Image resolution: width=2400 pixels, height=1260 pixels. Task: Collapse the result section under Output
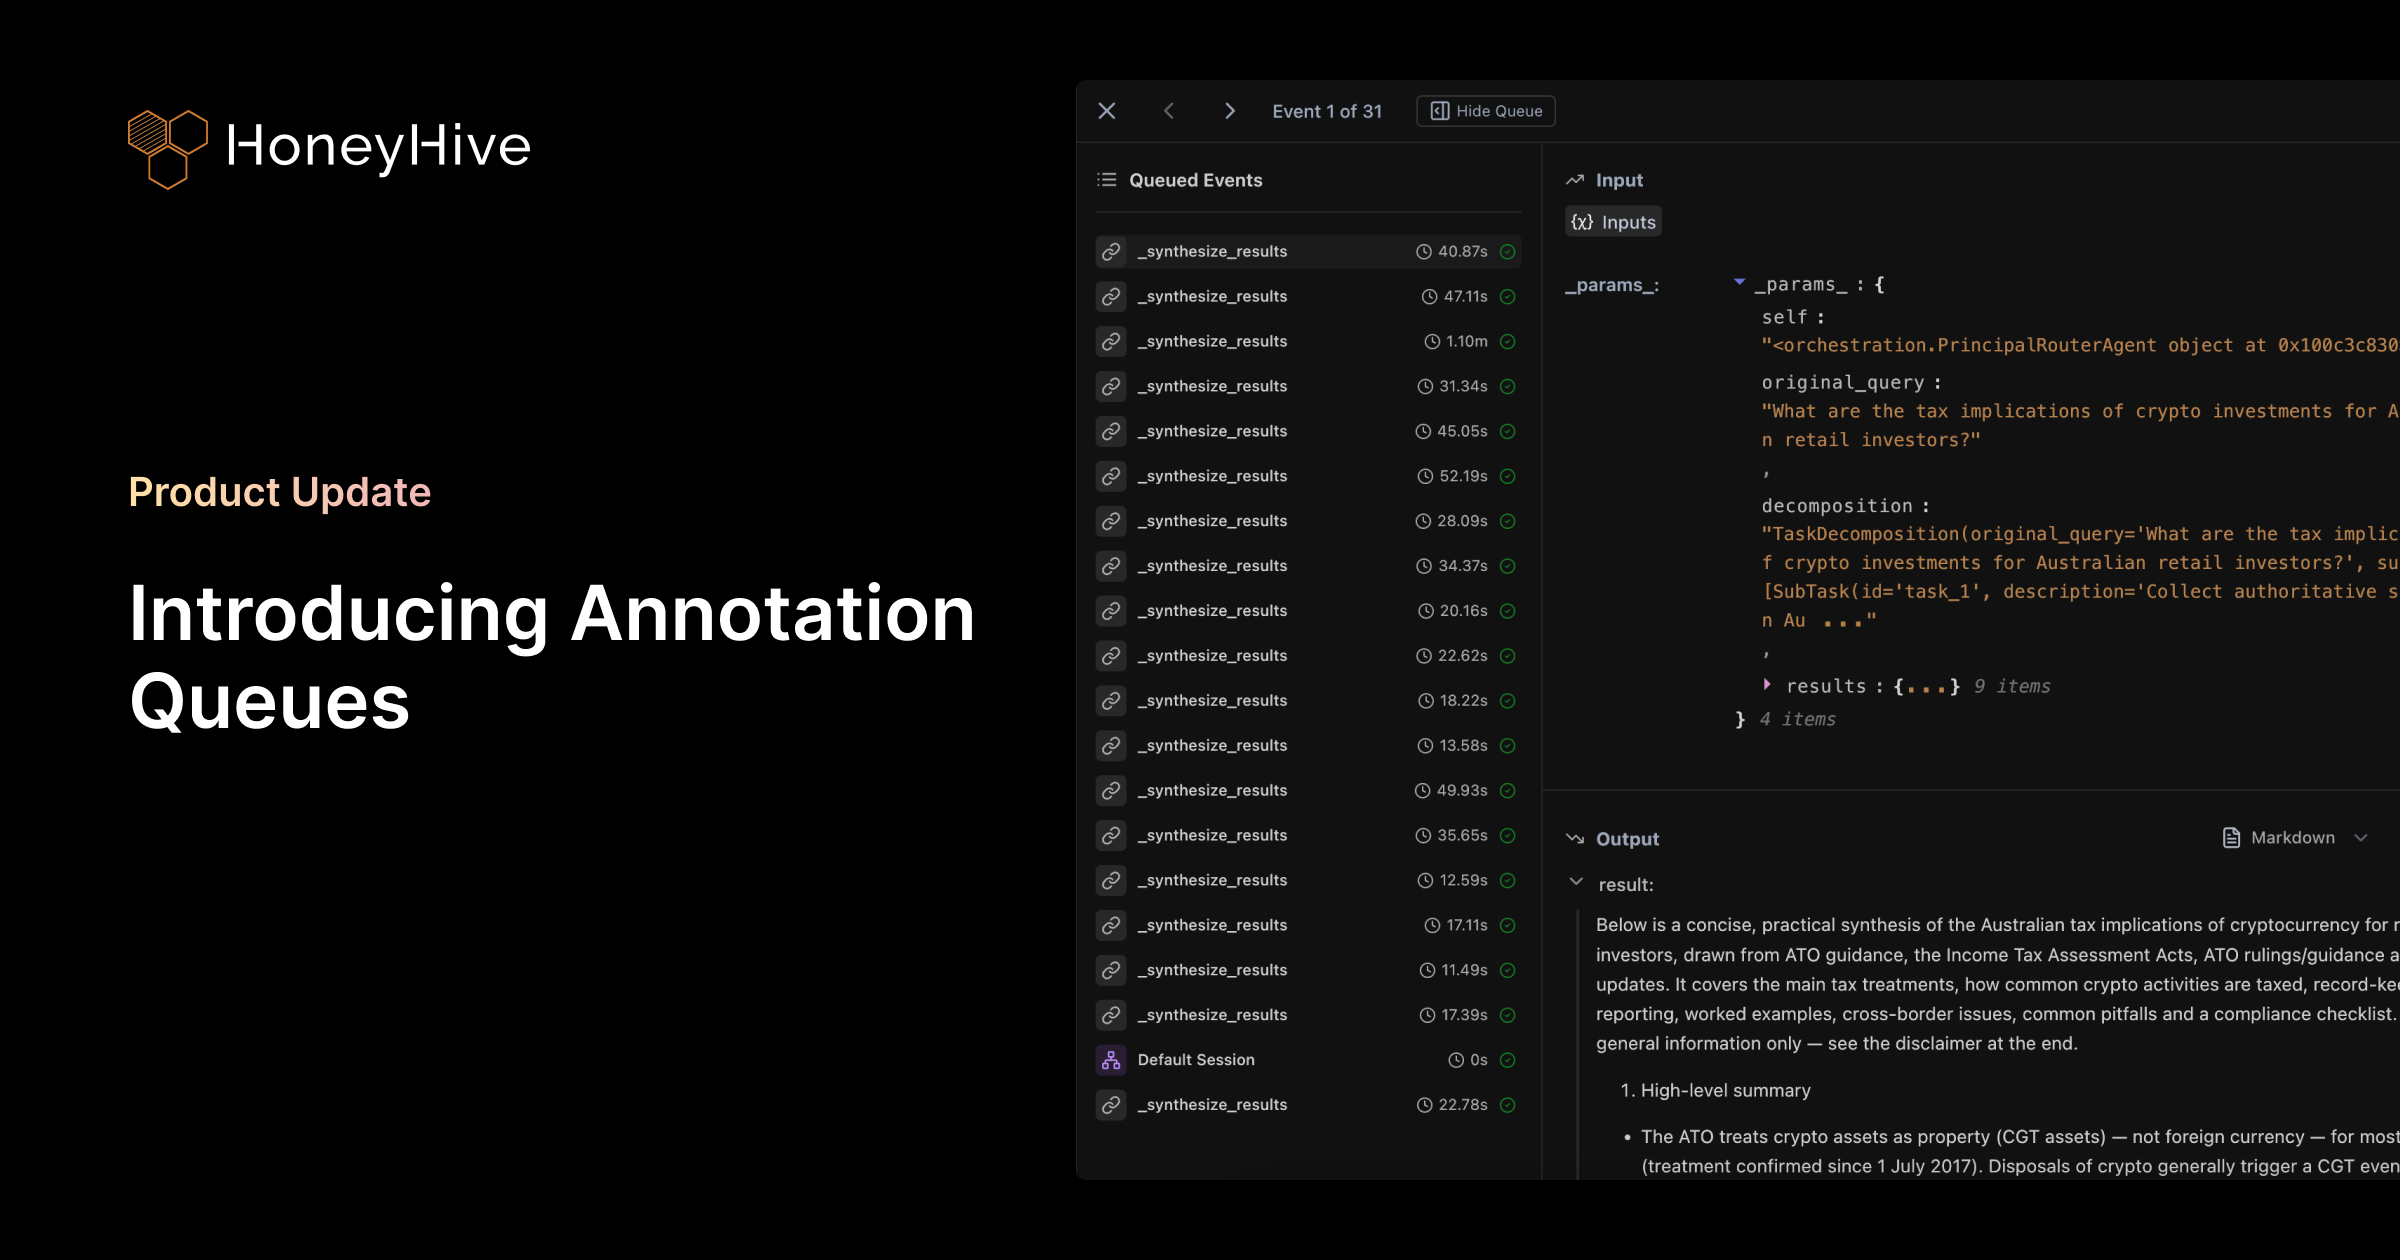coord(1576,883)
